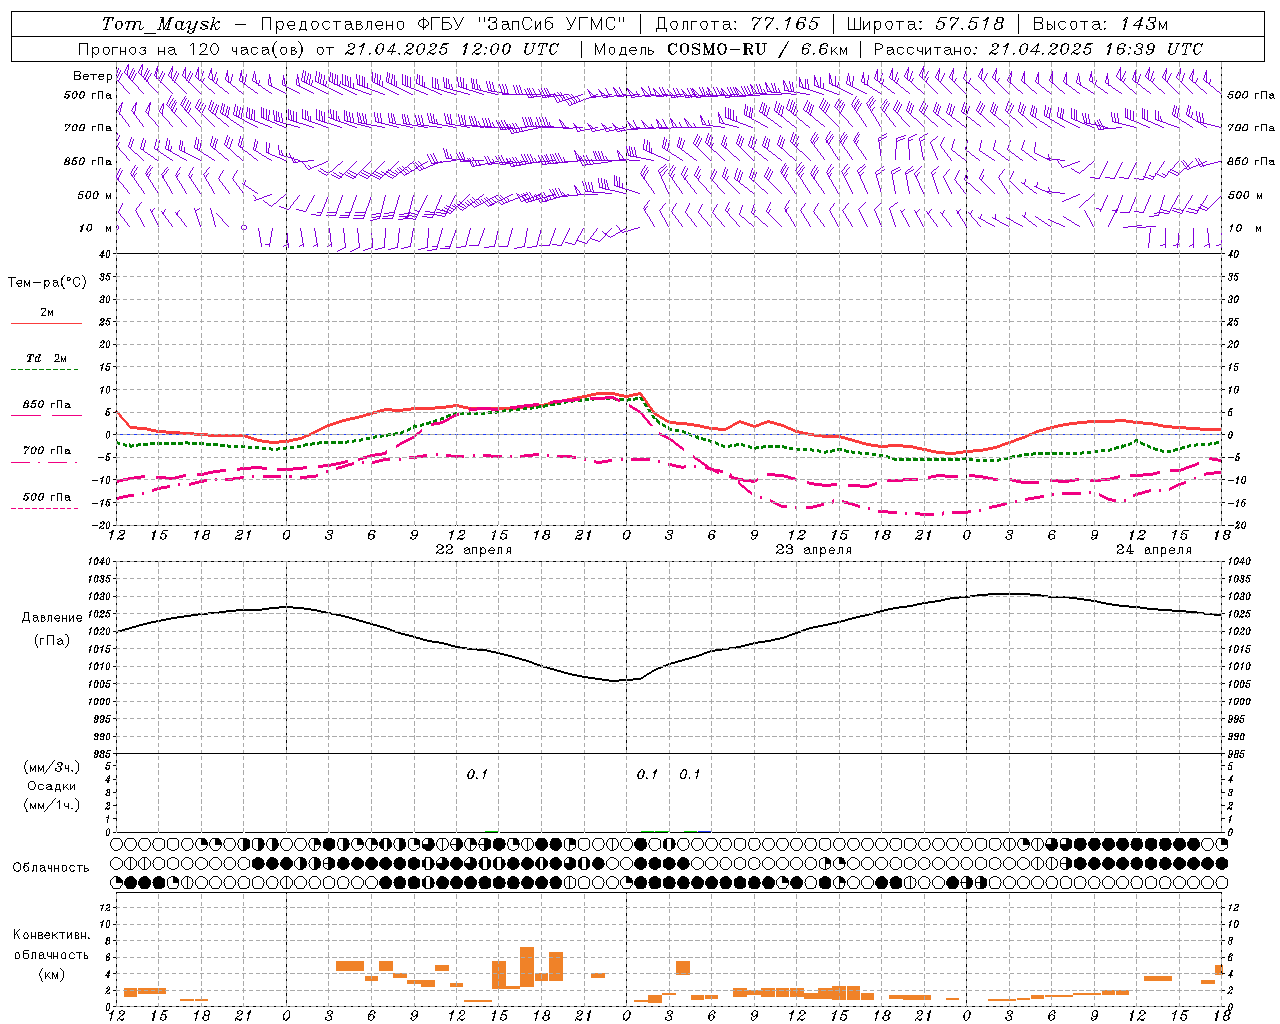This screenshot has height=1024, width=1280.
Task: Click the model name COSMO-RU / 6.6км
Action: 757,49
